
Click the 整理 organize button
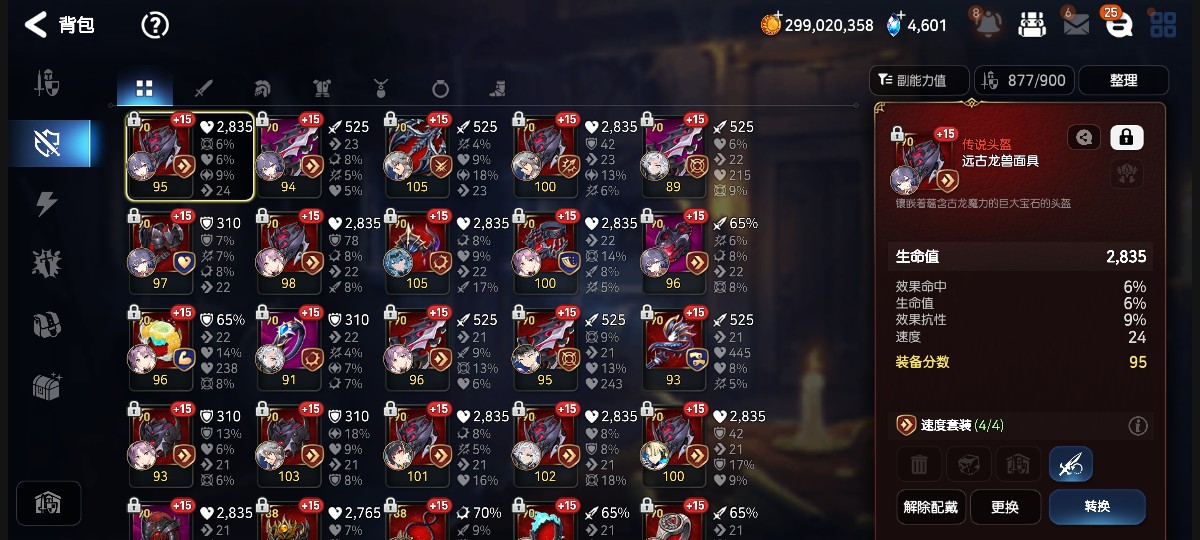[x=1124, y=80]
